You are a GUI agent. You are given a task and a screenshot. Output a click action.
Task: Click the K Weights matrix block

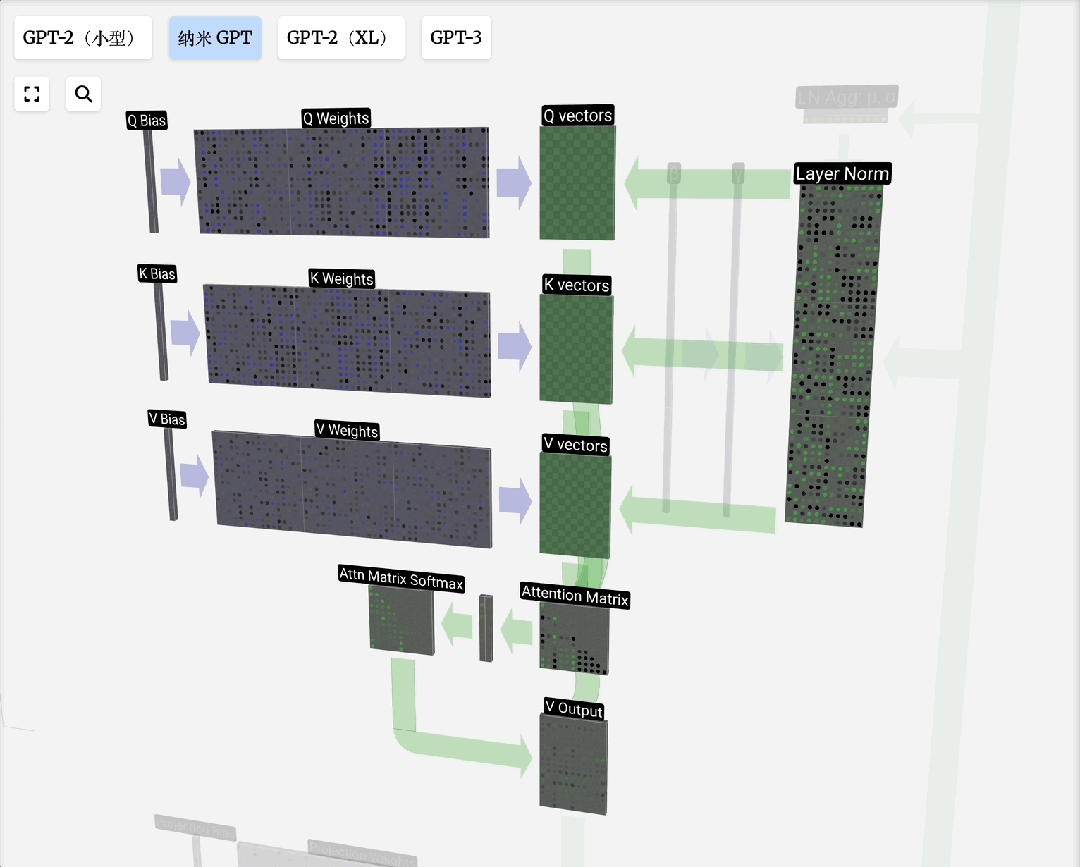pos(348,340)
